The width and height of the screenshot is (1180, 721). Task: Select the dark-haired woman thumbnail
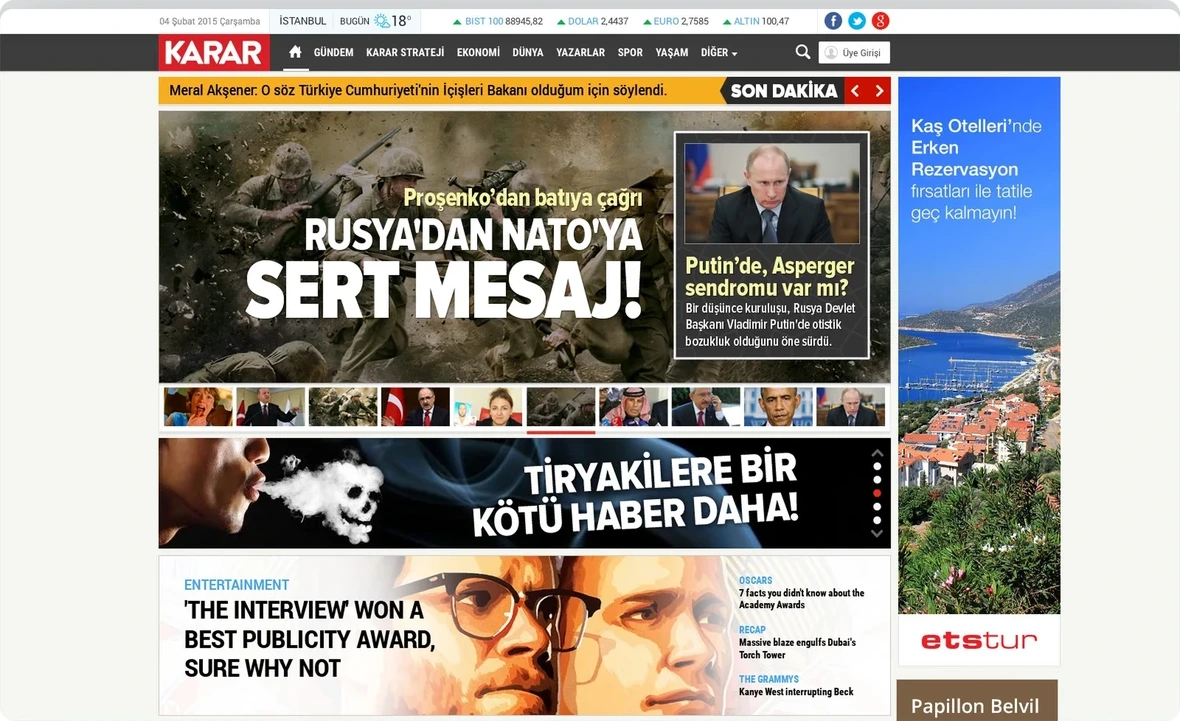(488, 407)
